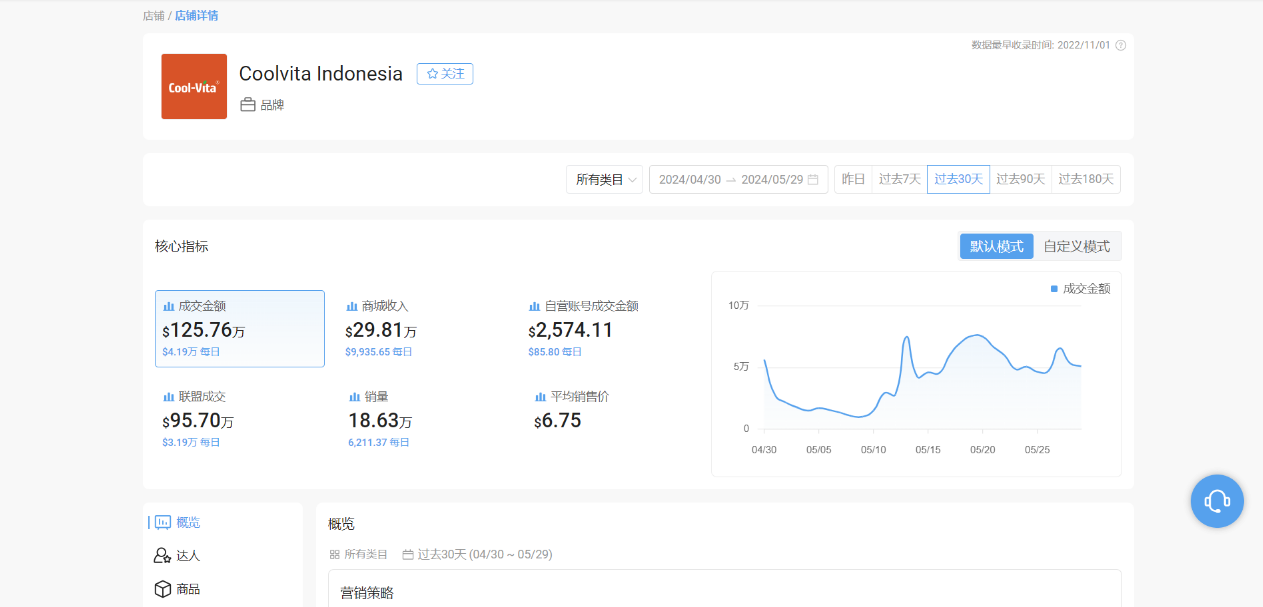1263x607 pixels.
Task: Click the Coolvita store logo thumbnail
Action: [194, 87]
